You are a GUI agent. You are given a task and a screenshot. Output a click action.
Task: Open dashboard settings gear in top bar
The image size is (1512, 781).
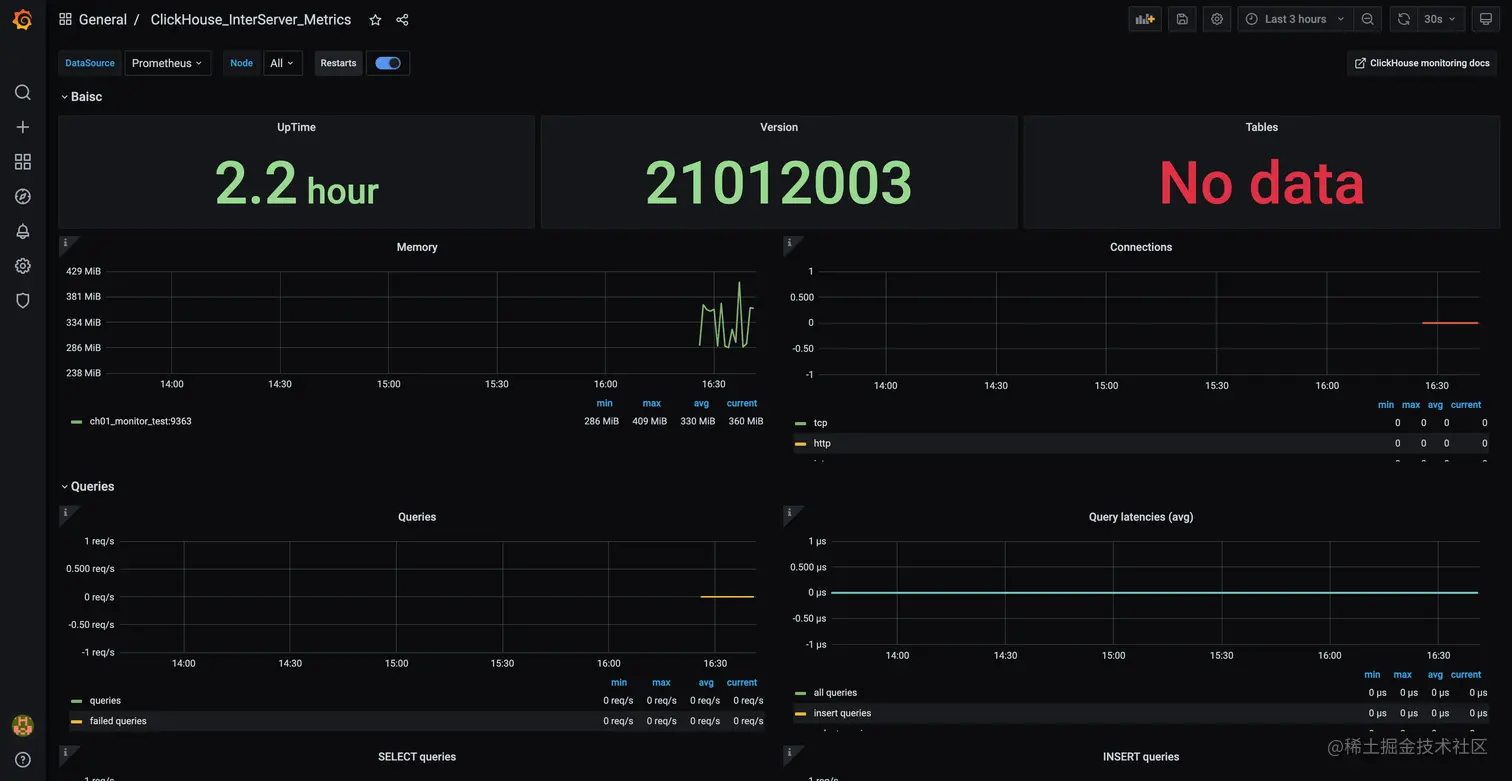(x=1217, y=19)
